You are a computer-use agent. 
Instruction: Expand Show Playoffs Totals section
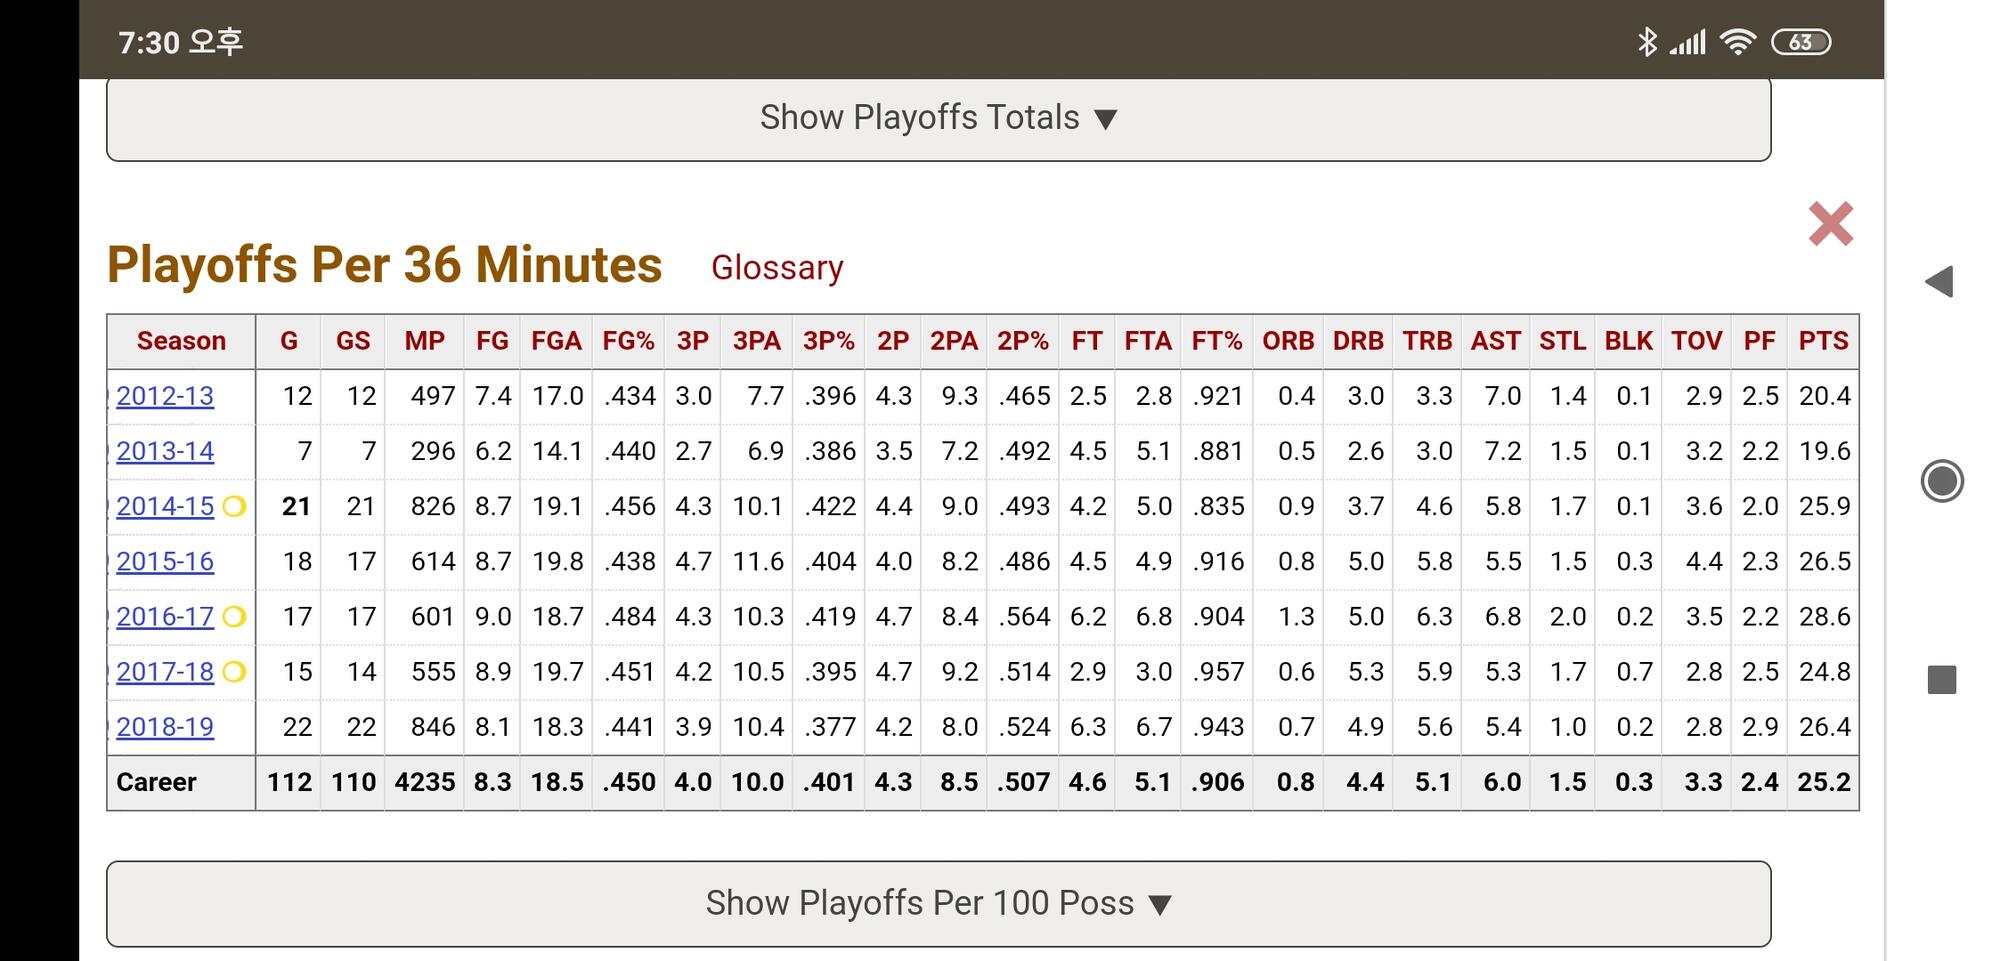click(938, 118)
